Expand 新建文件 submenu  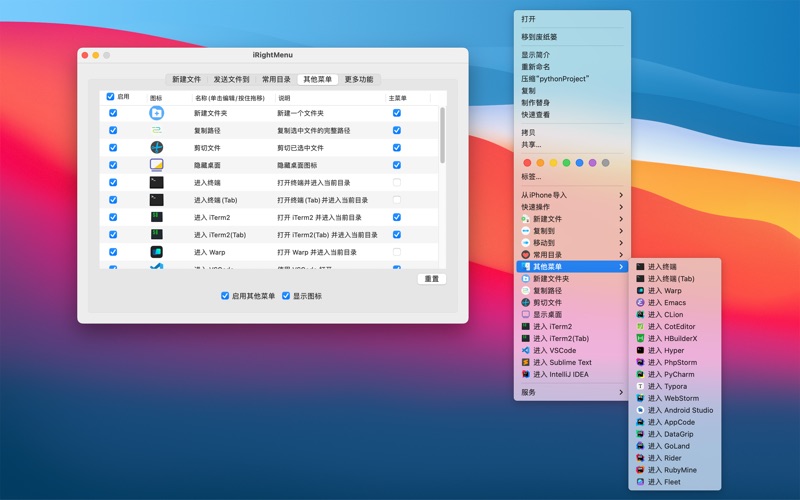[572, 219]
